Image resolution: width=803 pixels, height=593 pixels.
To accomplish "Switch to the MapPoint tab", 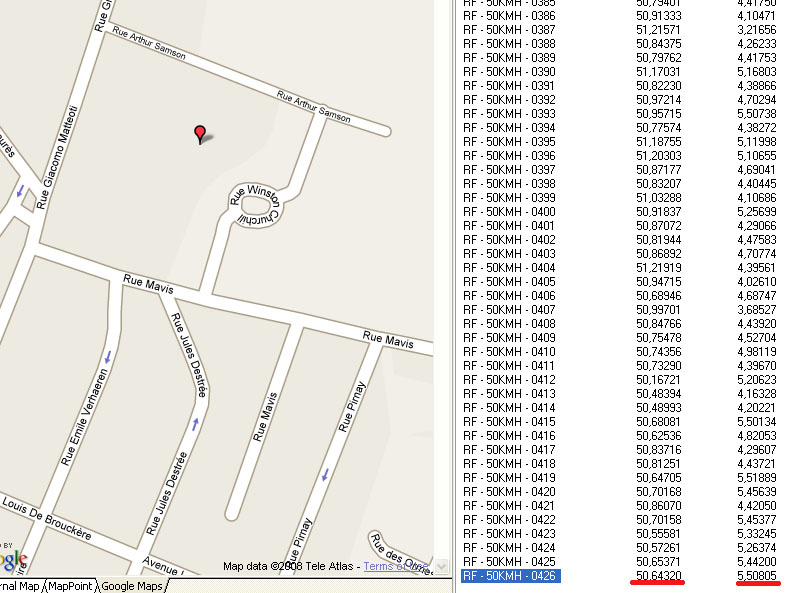I will tap(71, 586).
